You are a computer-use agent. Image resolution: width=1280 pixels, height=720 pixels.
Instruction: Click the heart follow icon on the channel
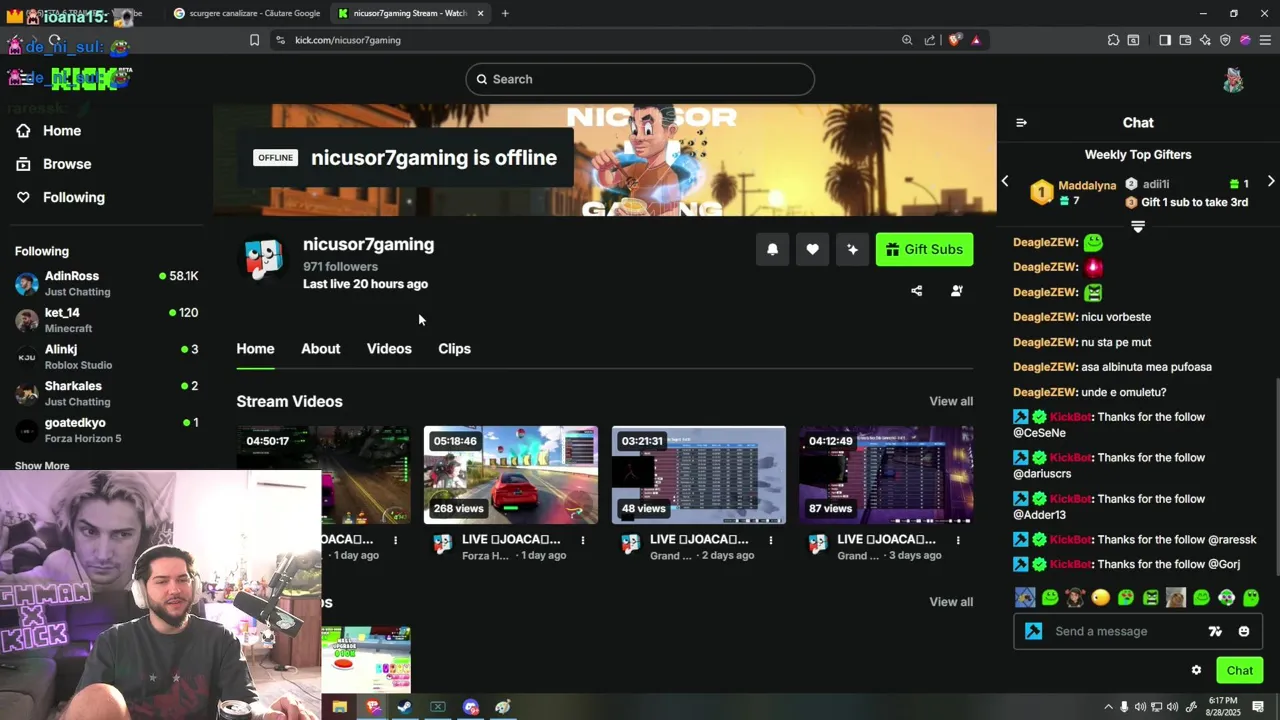click(812, 250)
